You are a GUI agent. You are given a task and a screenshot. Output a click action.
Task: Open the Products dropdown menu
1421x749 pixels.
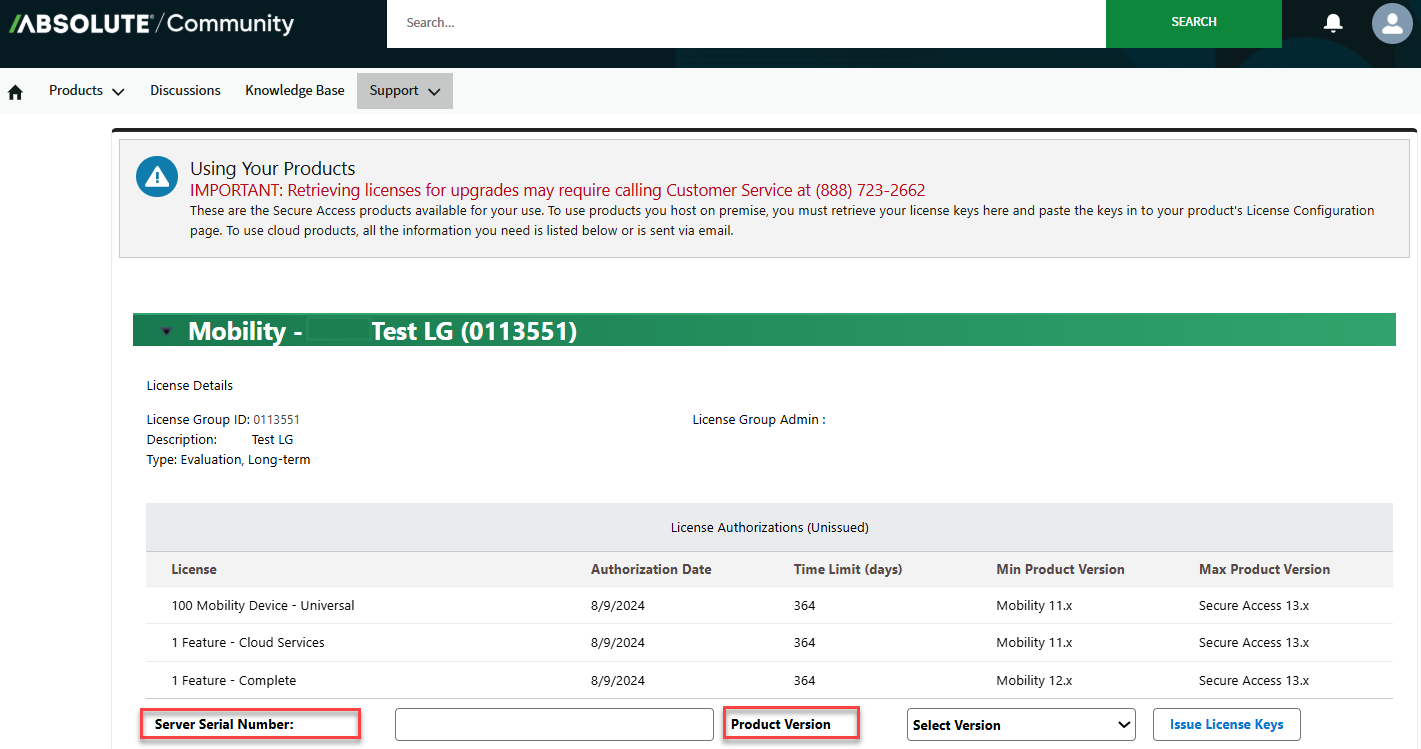86,90
